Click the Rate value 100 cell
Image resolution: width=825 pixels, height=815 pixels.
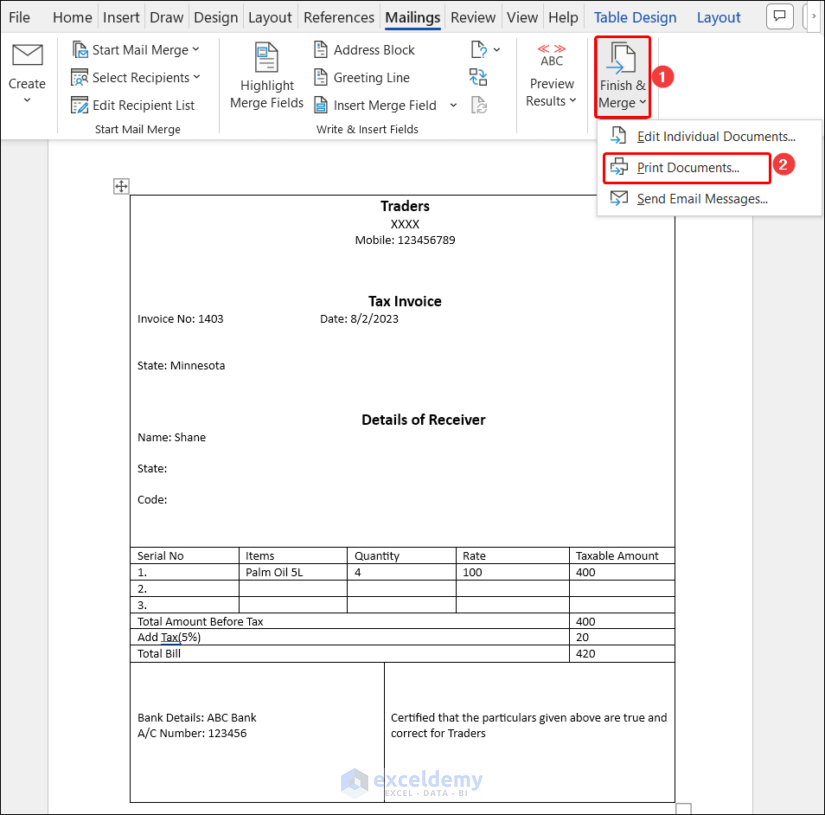click(x=512, y=572)
